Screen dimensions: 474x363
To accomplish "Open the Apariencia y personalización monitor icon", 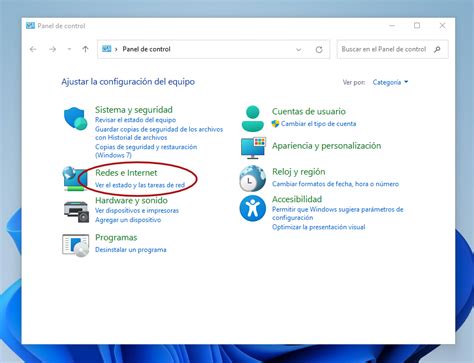I will [253, 147].
